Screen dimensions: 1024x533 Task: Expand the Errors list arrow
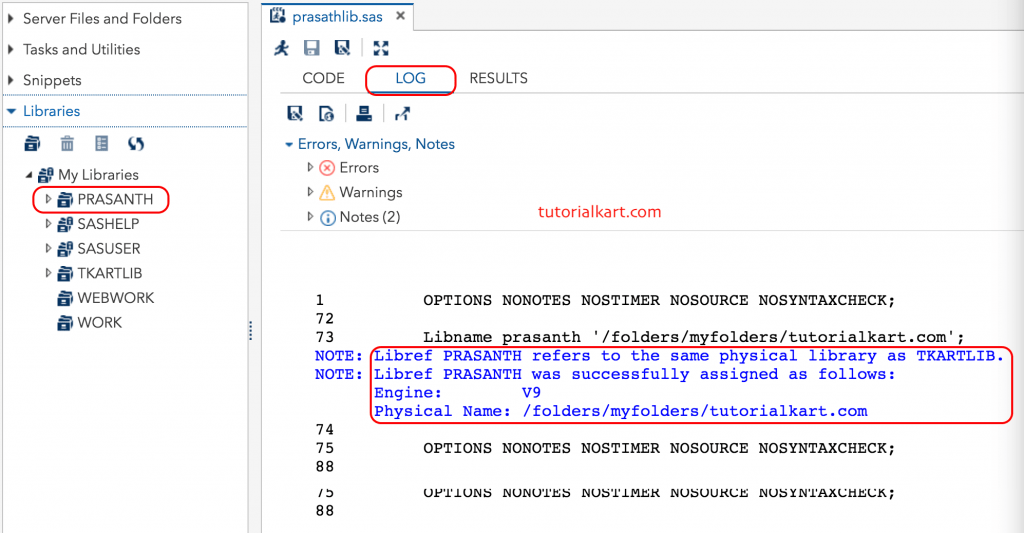[x=310, y=167]
